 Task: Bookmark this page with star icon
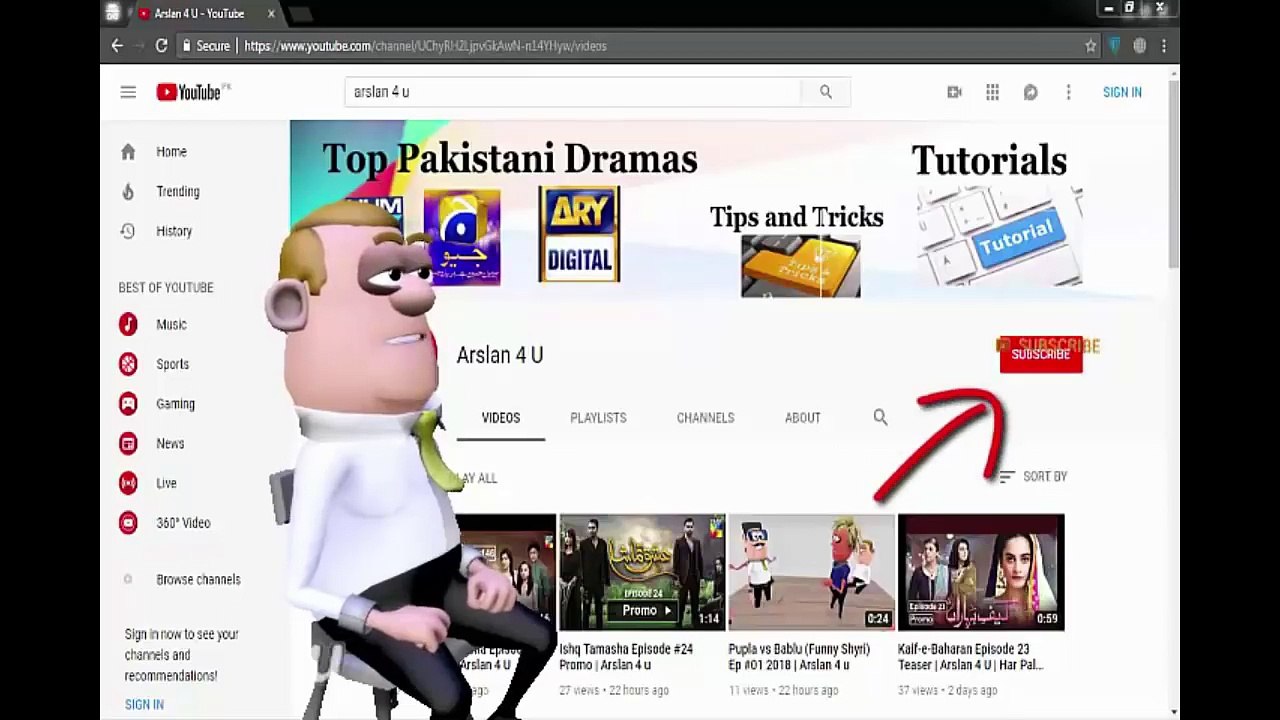tap(1091, 46)
